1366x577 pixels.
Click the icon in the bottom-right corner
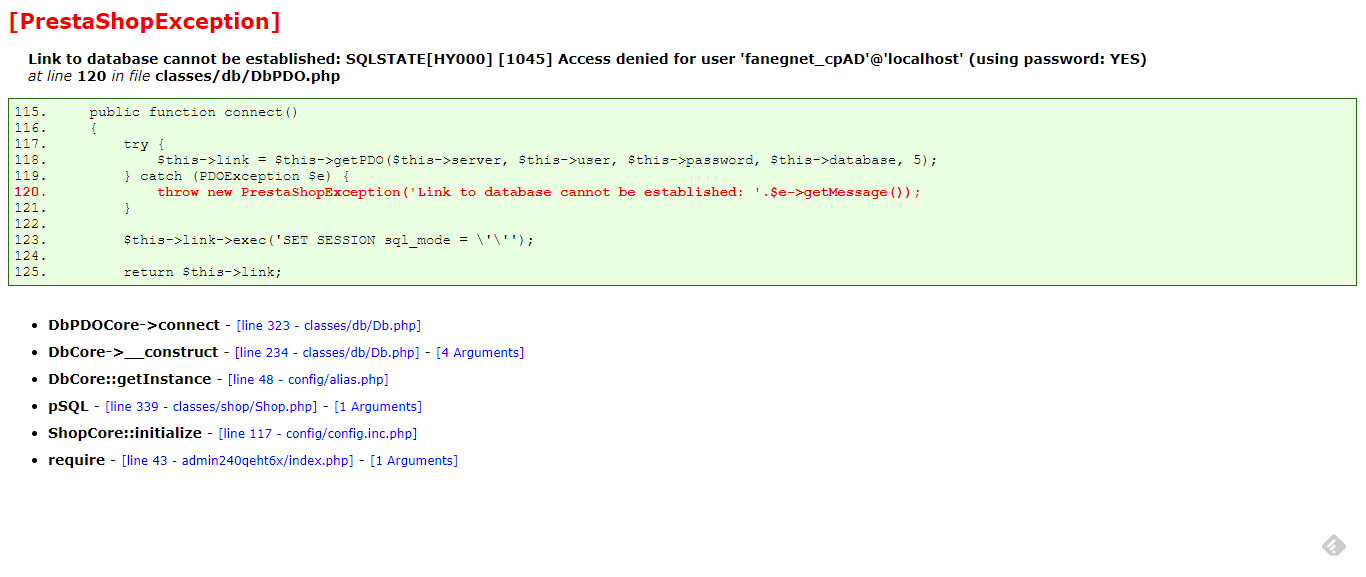(1333, 545)
